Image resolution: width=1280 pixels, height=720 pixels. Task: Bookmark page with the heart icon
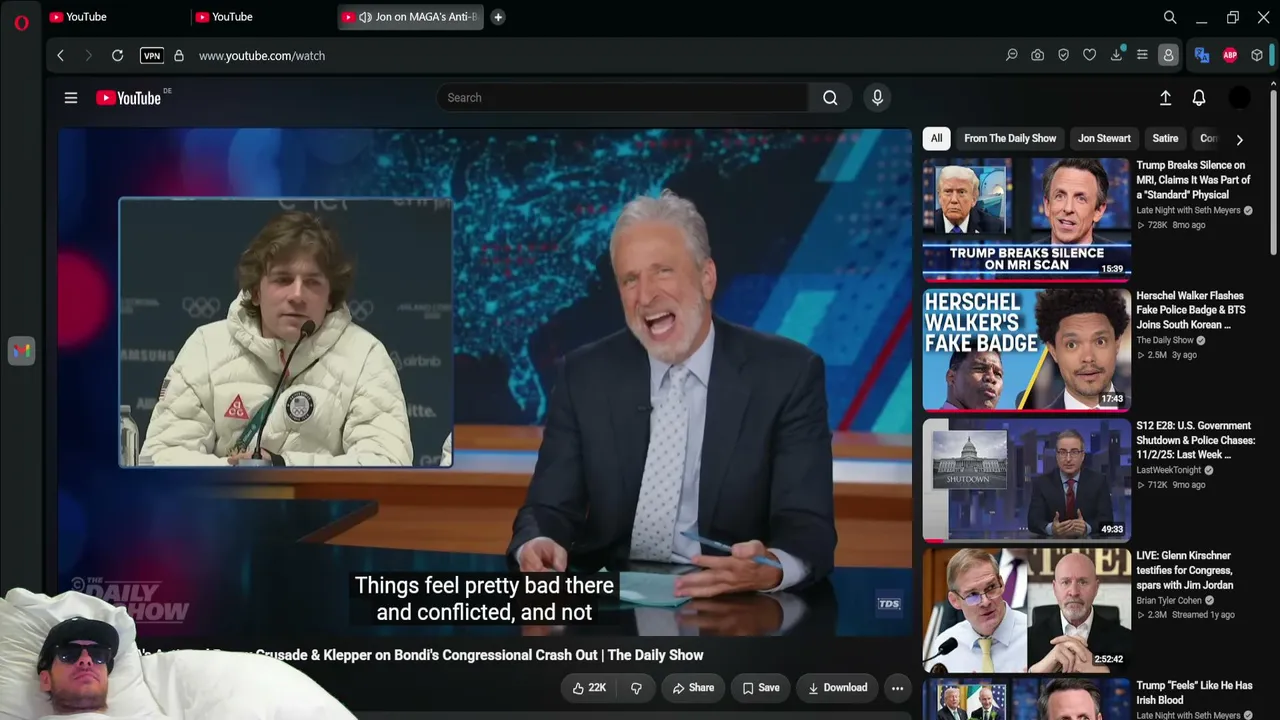click(x=1090, y=56)
